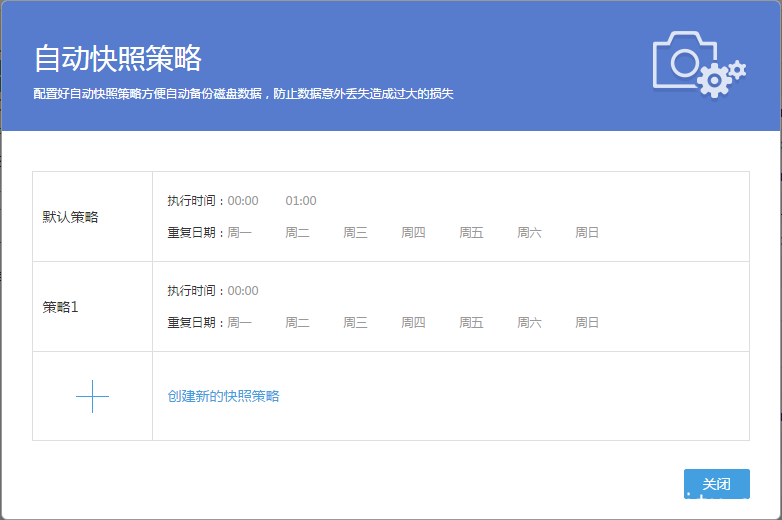The width and height of the screenshot is (782, 520).
Task: Click the 自动快照策略 dialog title
Action: pos(118,58)
